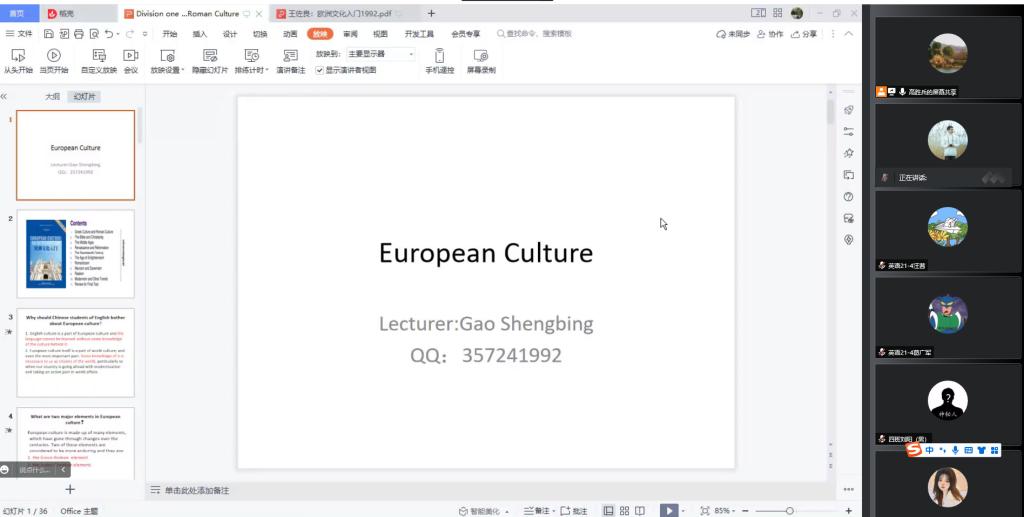Click 从头开始 start-from-beginning slideshow icon

[17, 56]
